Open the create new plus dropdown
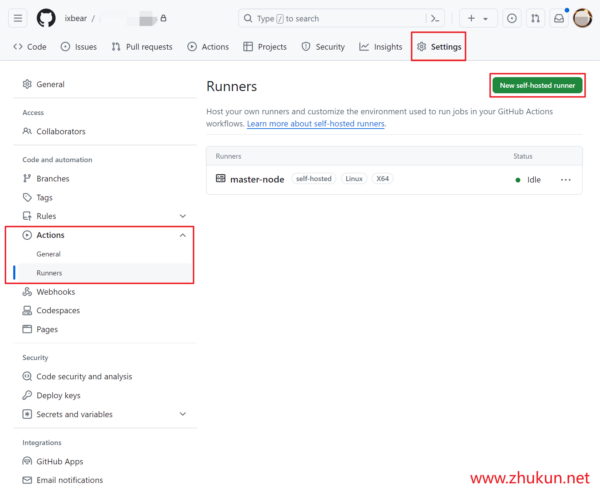 pos(478,18)
